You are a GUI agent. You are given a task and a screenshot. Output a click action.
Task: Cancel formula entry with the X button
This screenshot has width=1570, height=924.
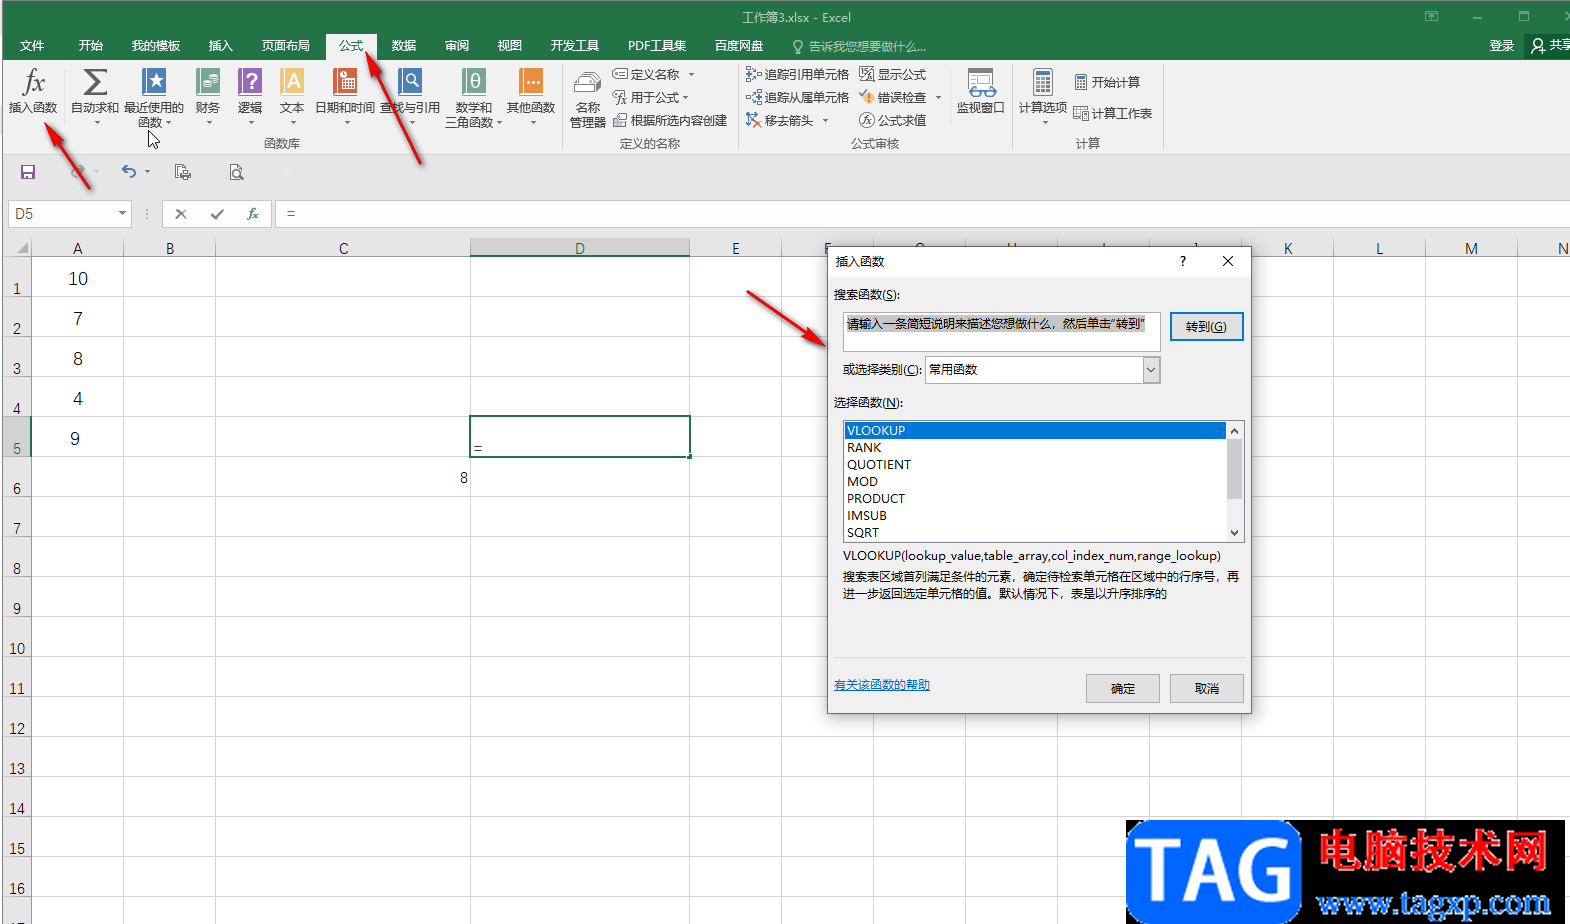click(181, 214)
